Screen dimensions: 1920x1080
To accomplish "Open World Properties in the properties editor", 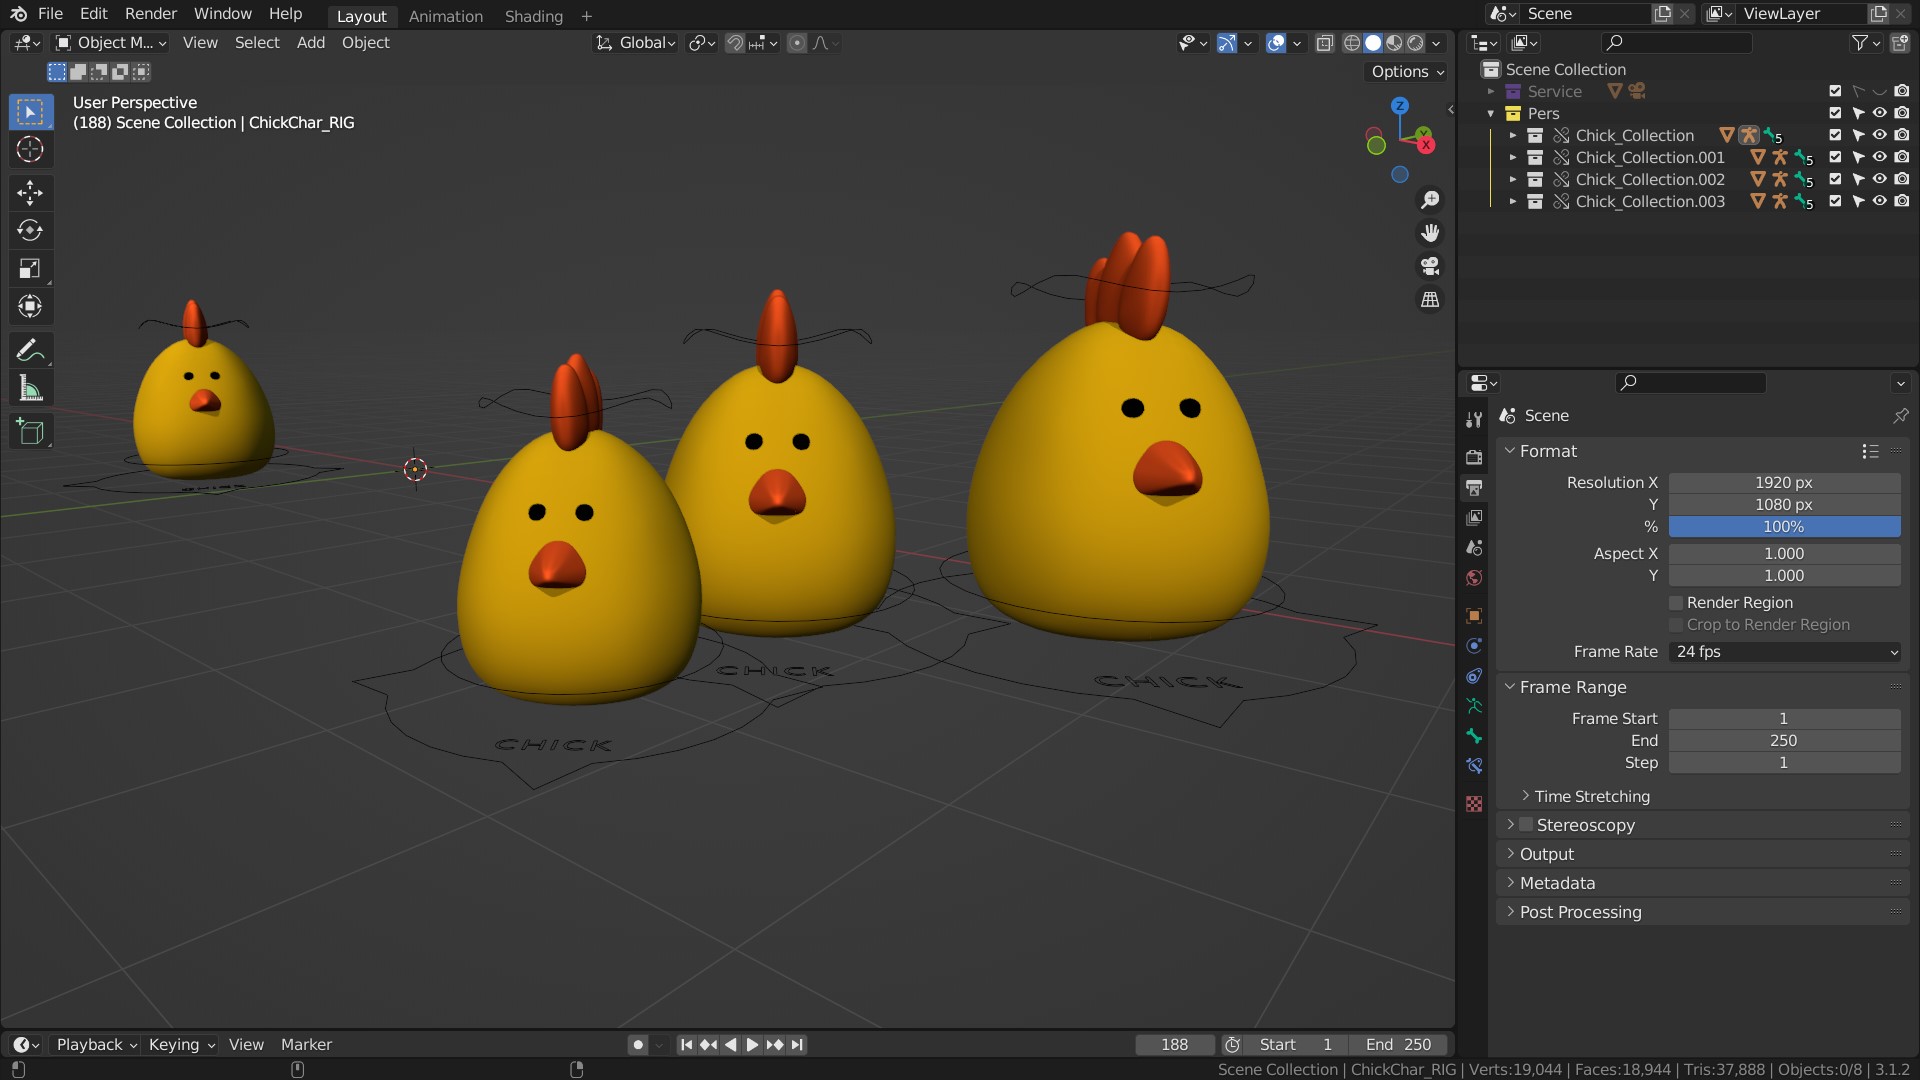I will click(1473, 577).
